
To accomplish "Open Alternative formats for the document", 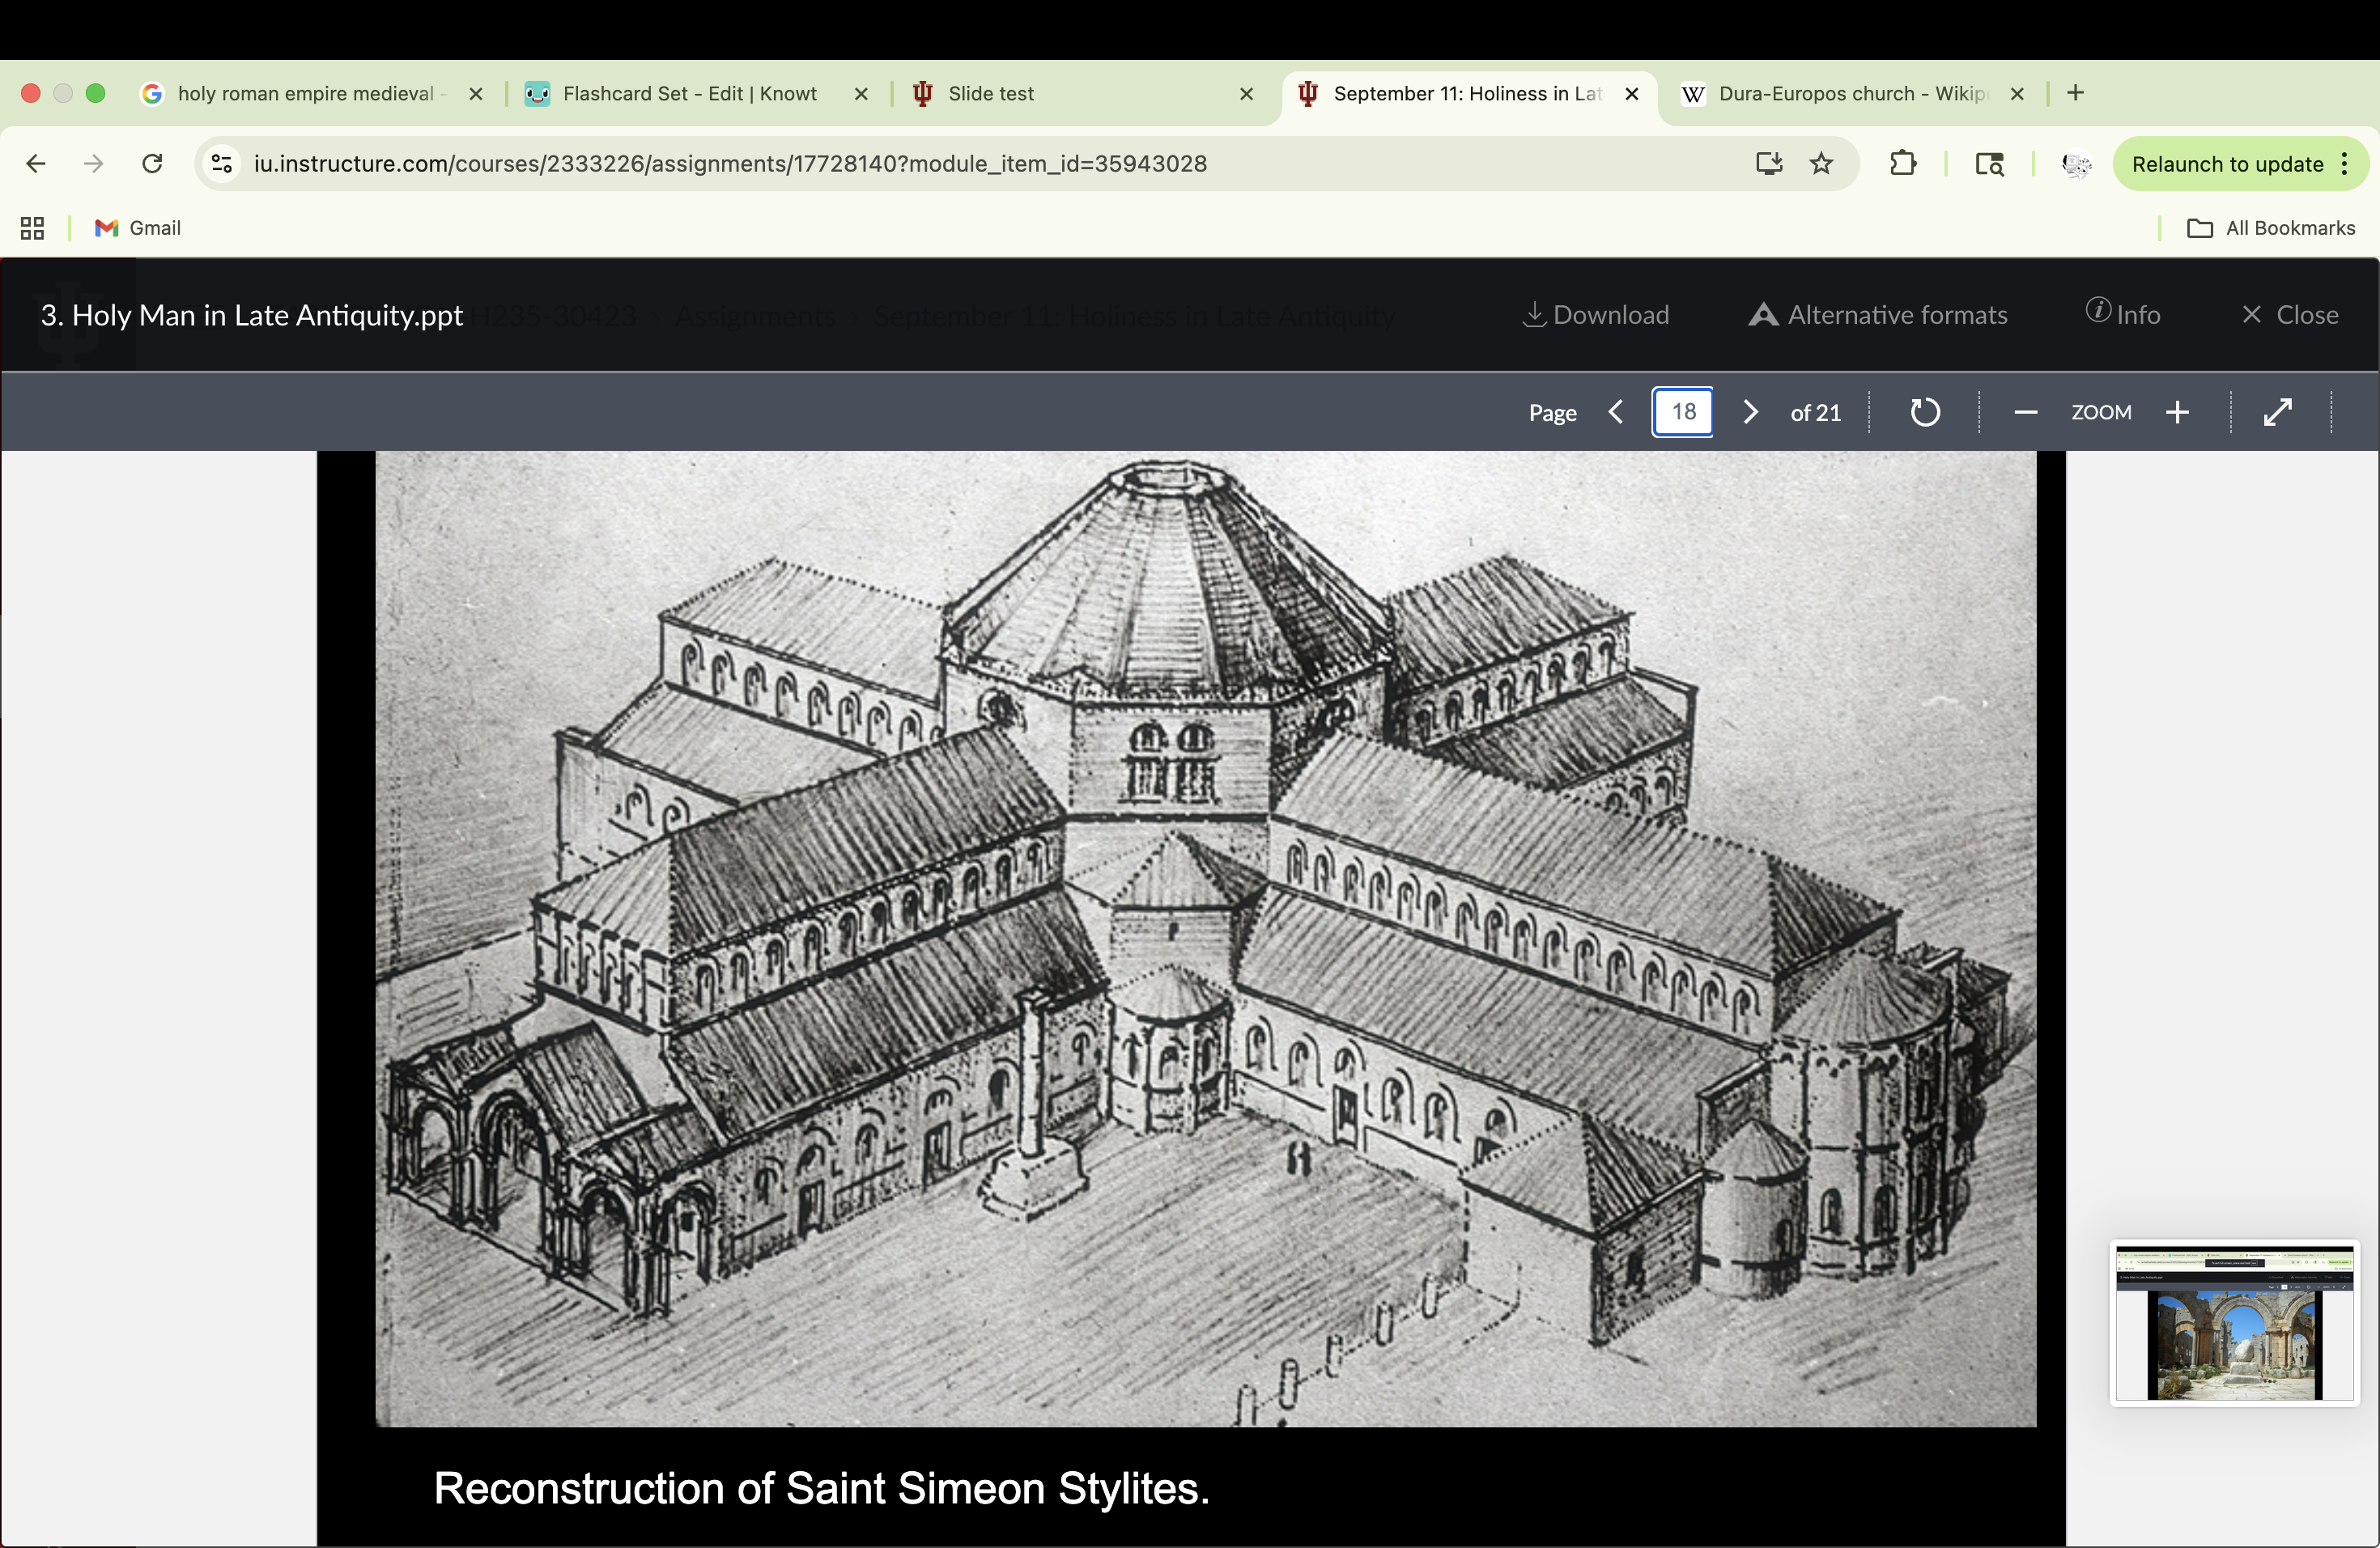I will point(1878,315).
